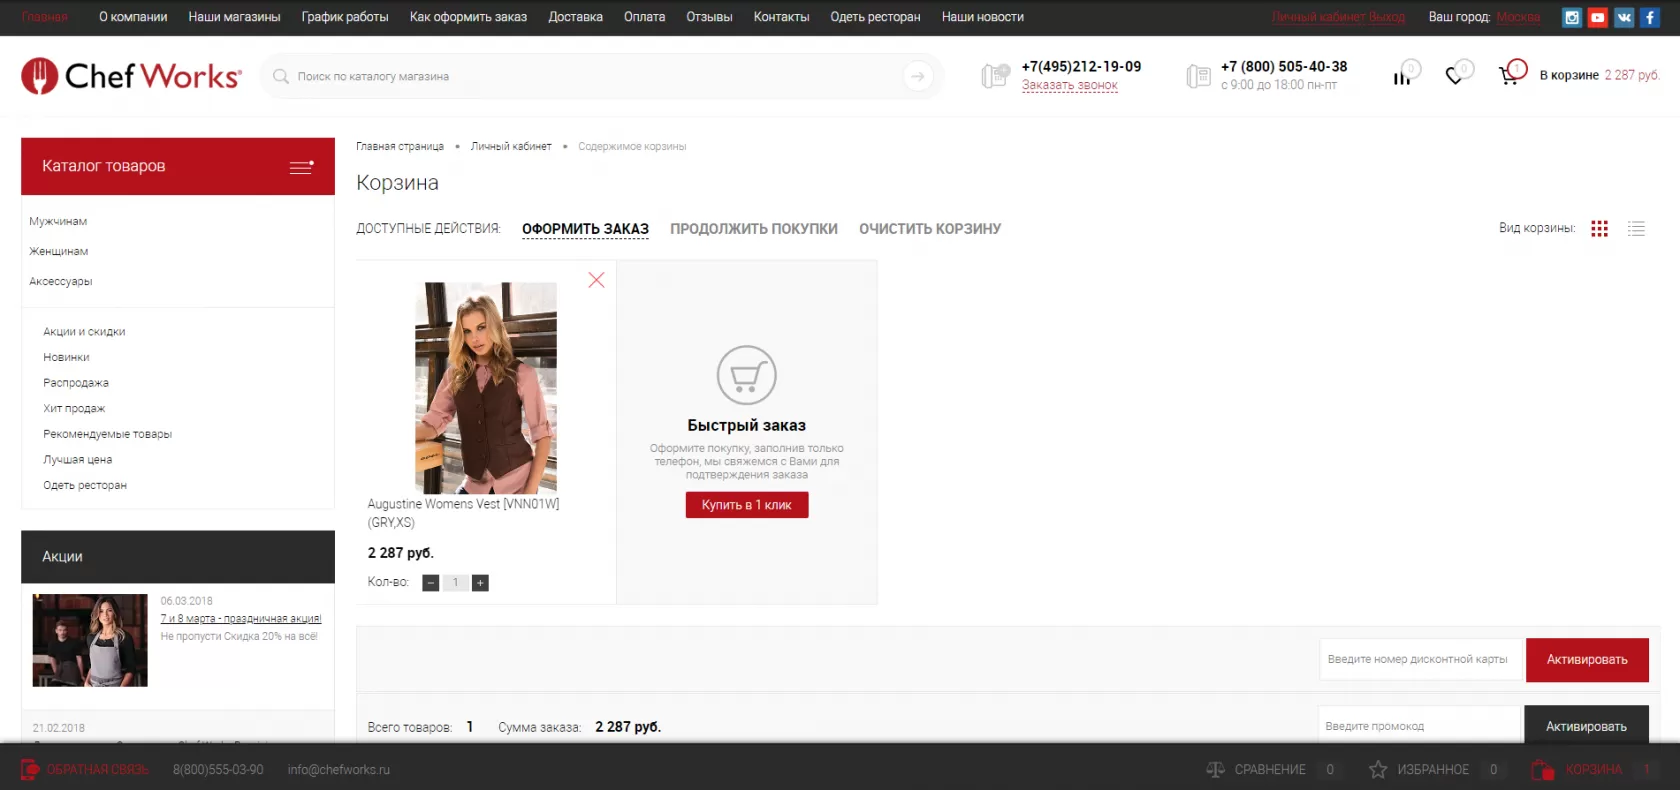Open comparison bar chart icon in header

(x=1402, y=76)
